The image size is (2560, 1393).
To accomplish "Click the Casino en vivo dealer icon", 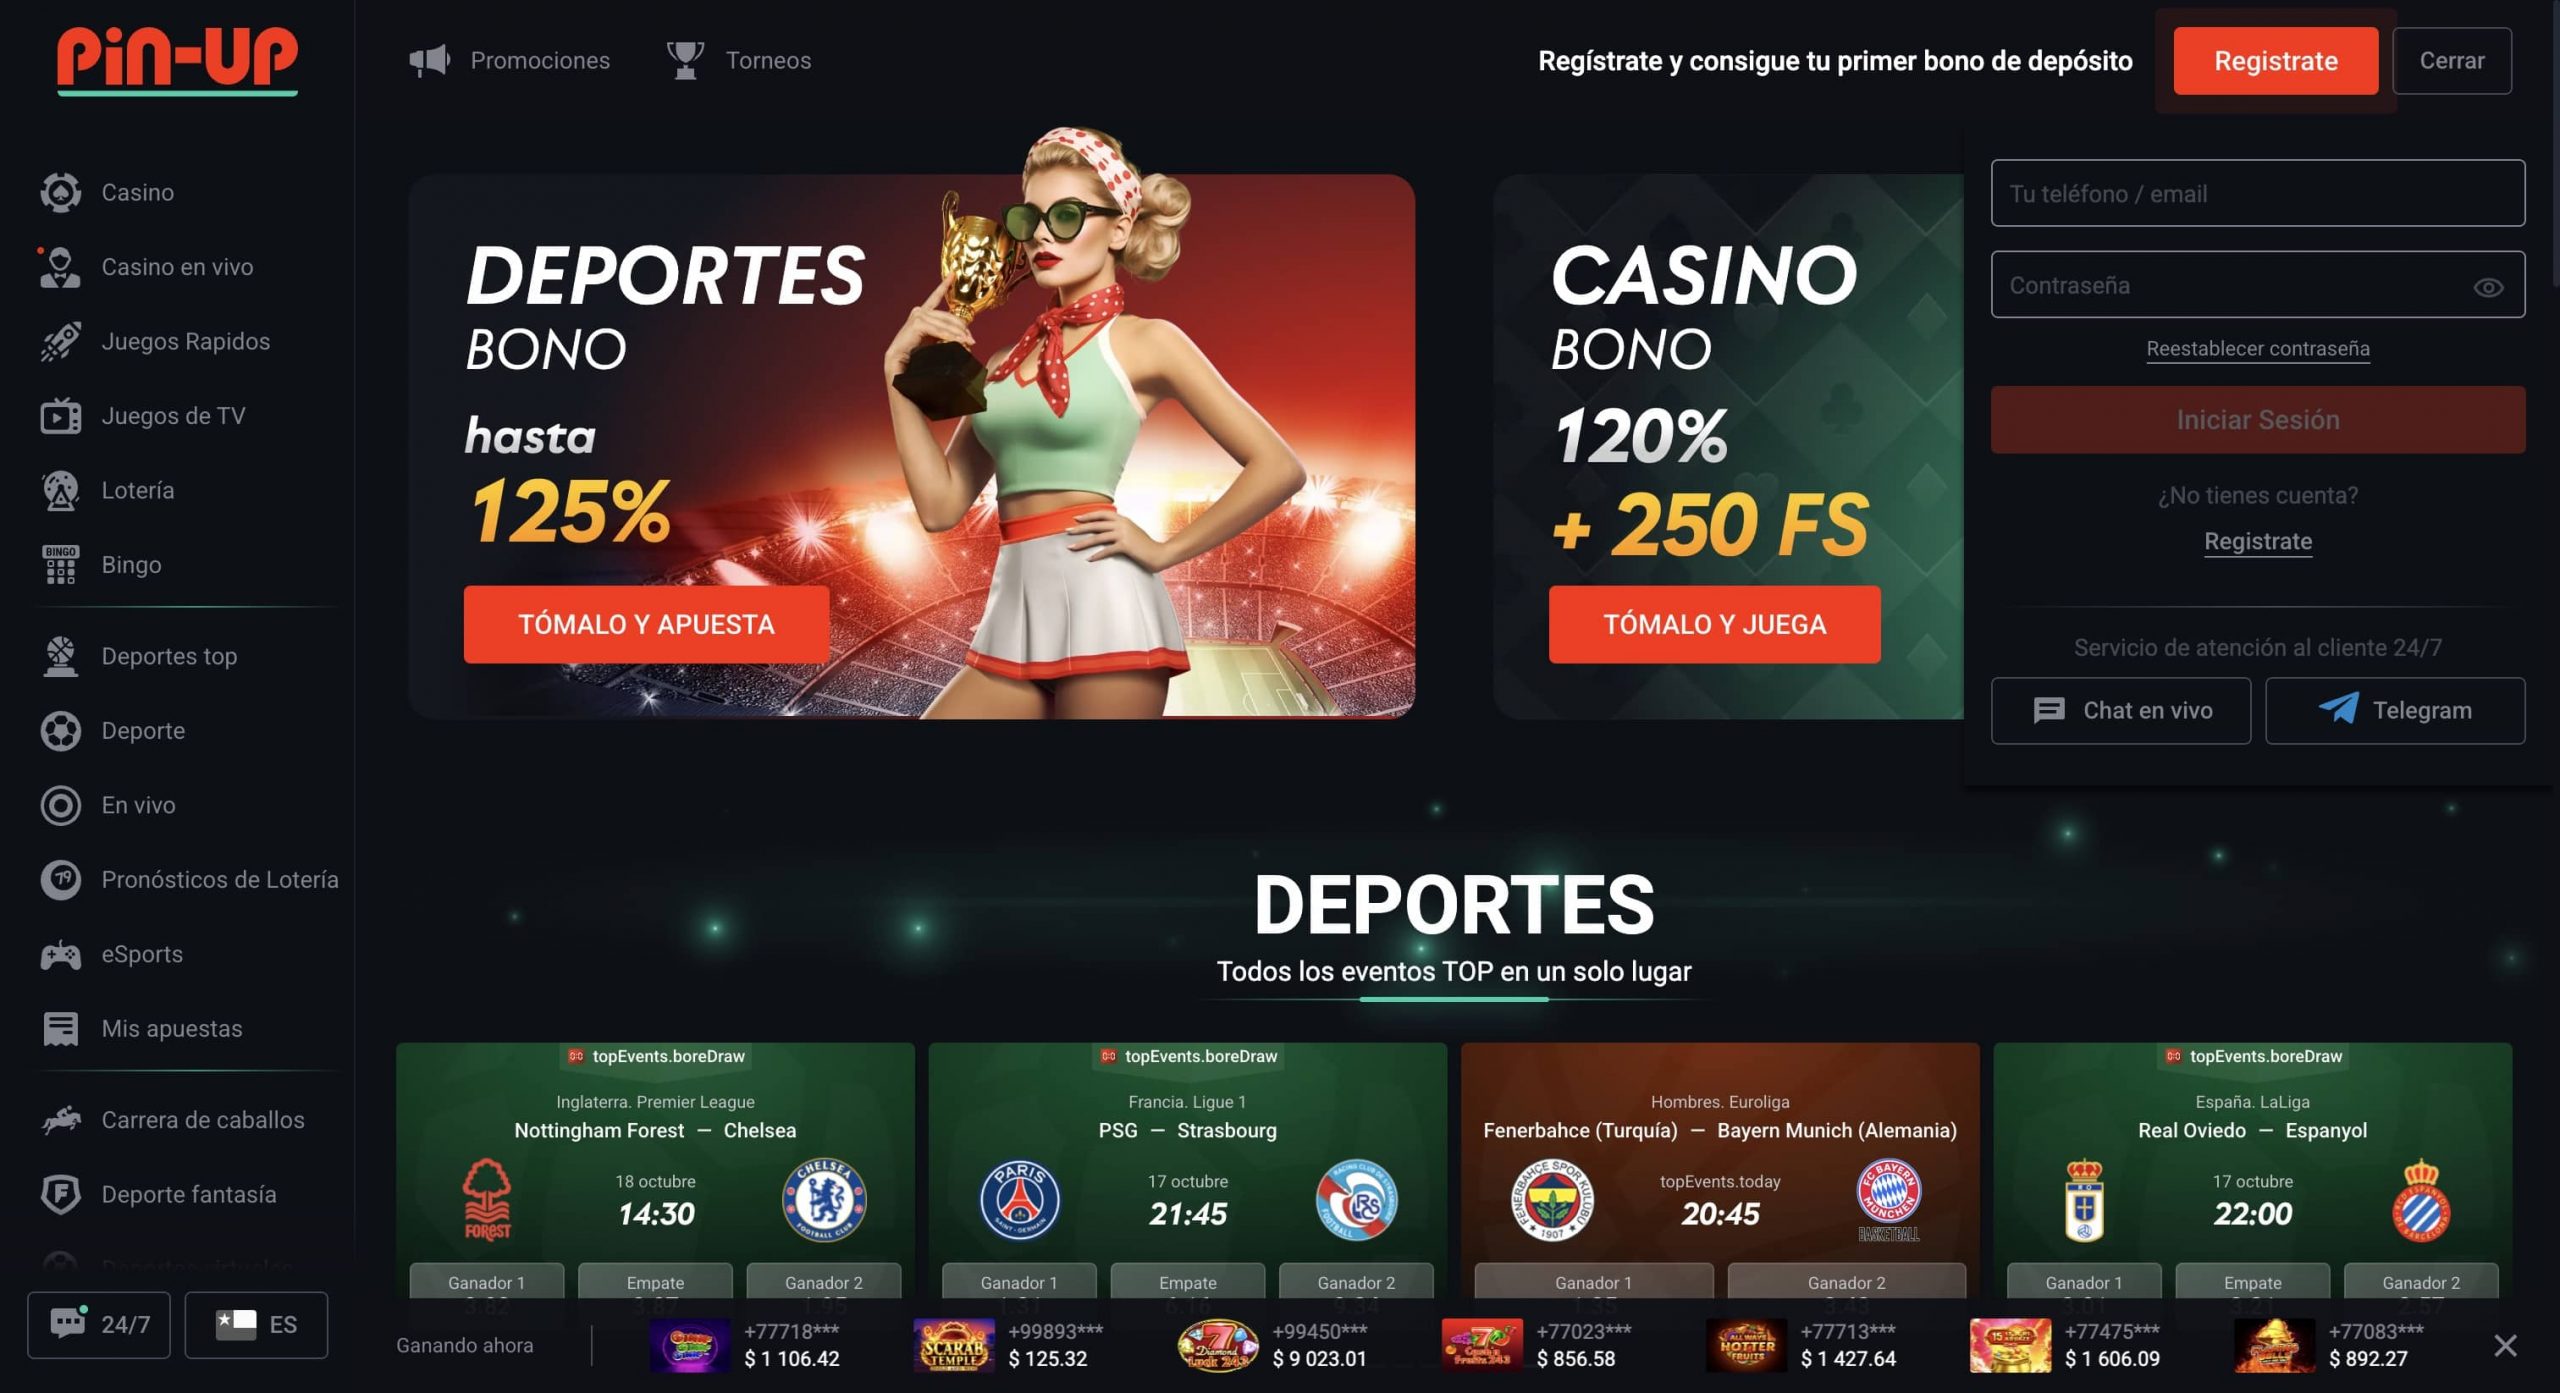I will tap(60, 267).
